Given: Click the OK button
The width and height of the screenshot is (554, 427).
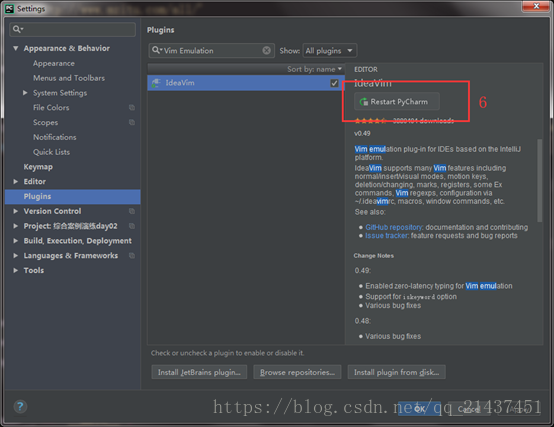Looking at the screenshot, I should 419,409.
